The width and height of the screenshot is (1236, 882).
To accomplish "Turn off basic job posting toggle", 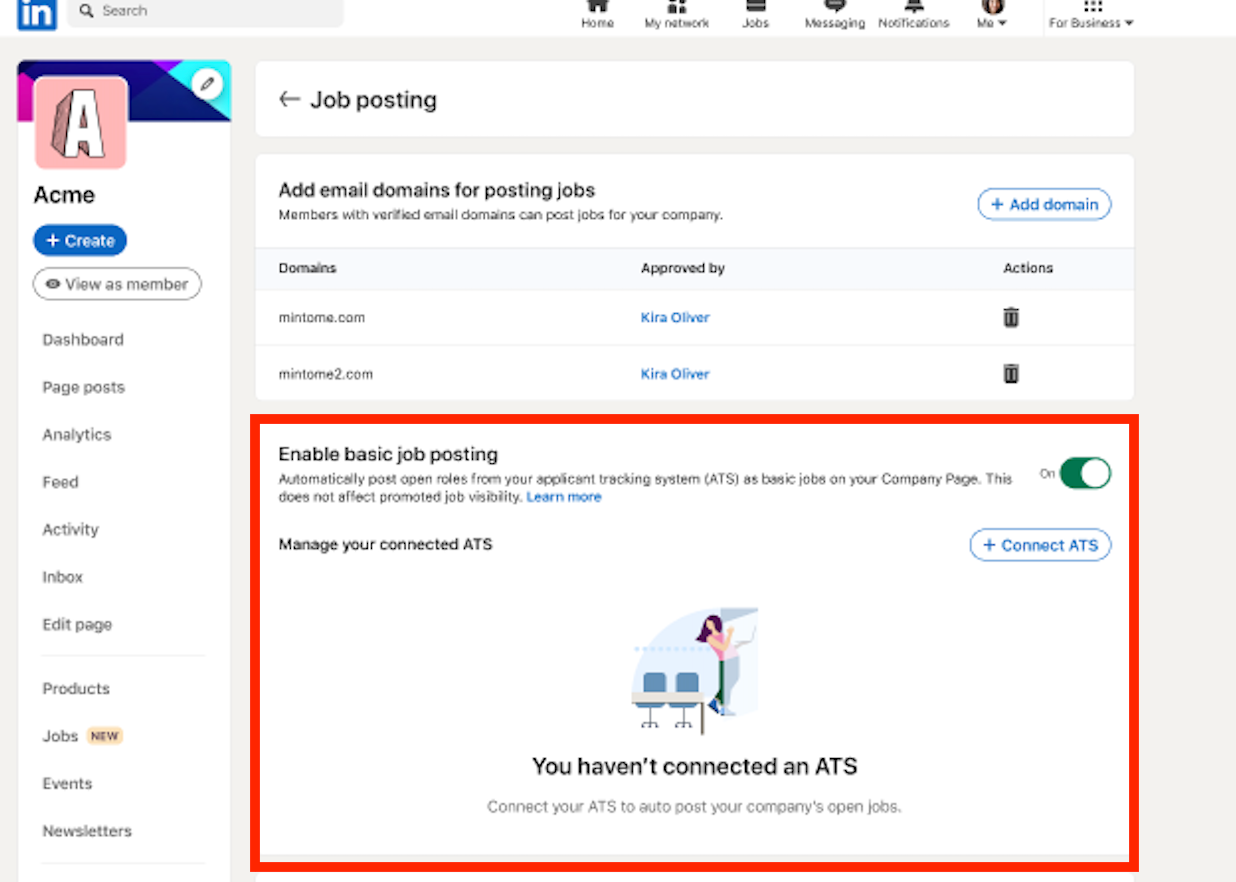I will click(x=1084, y=473).
